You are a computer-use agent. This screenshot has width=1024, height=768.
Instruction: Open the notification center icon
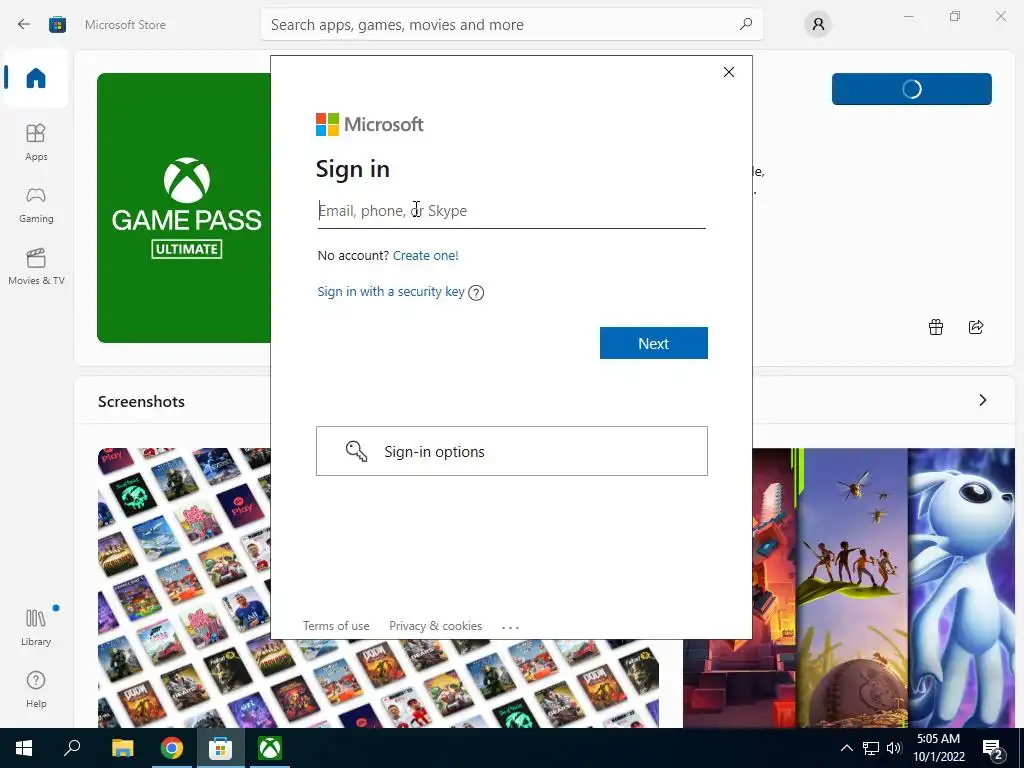coord(993,748)
